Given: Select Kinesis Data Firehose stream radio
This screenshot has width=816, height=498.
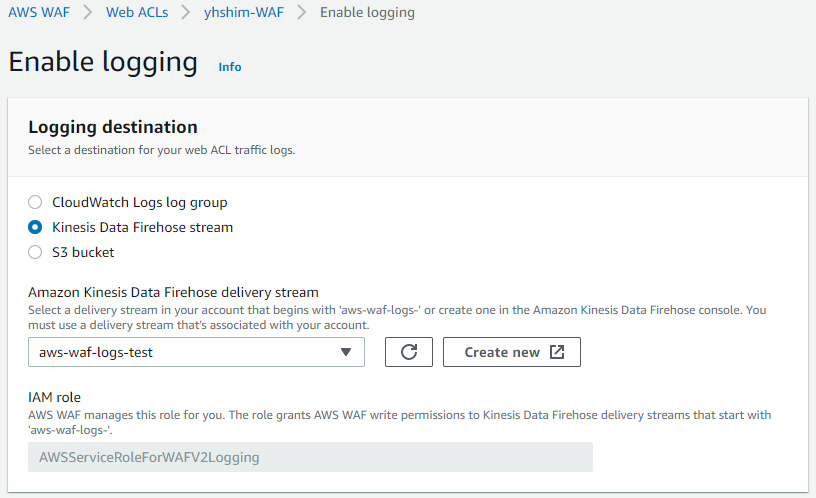Looking at the screenshot, I should pyautogui.click(x=35, y=227).
